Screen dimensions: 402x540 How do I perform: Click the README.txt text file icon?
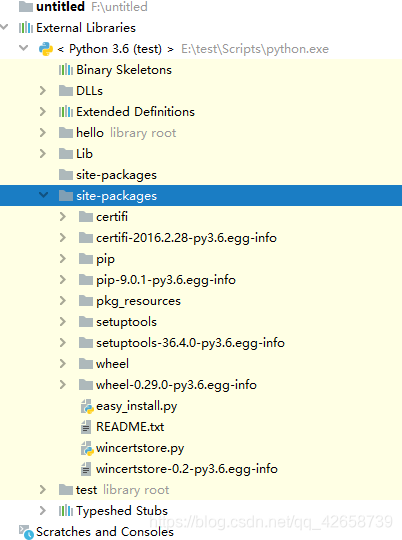[86, 427]
